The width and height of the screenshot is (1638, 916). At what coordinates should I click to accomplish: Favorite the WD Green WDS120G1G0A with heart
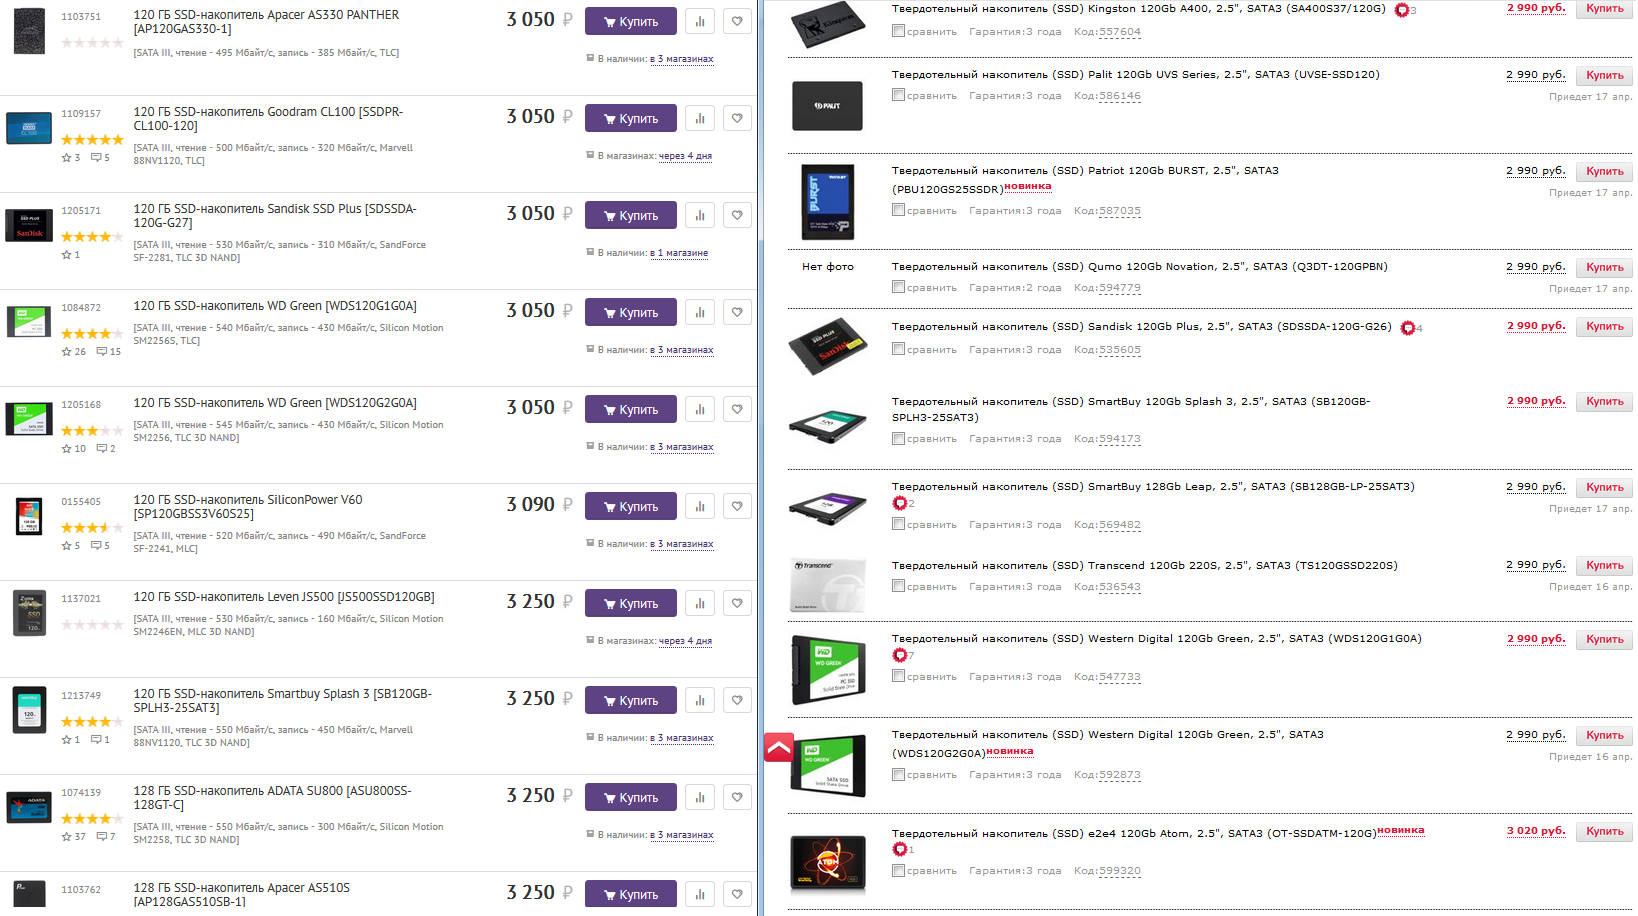coord(737,312)
